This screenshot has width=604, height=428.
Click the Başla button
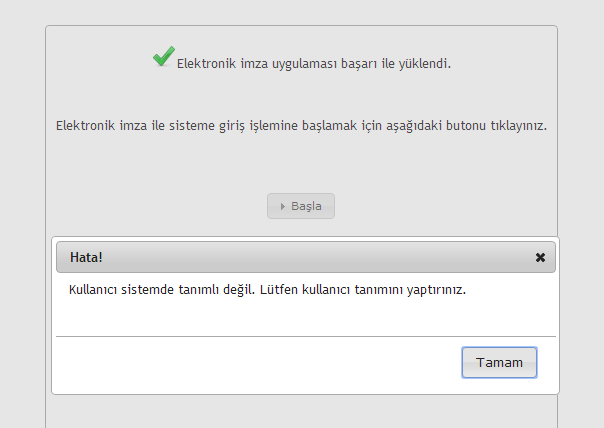click(x=301, y=206)
